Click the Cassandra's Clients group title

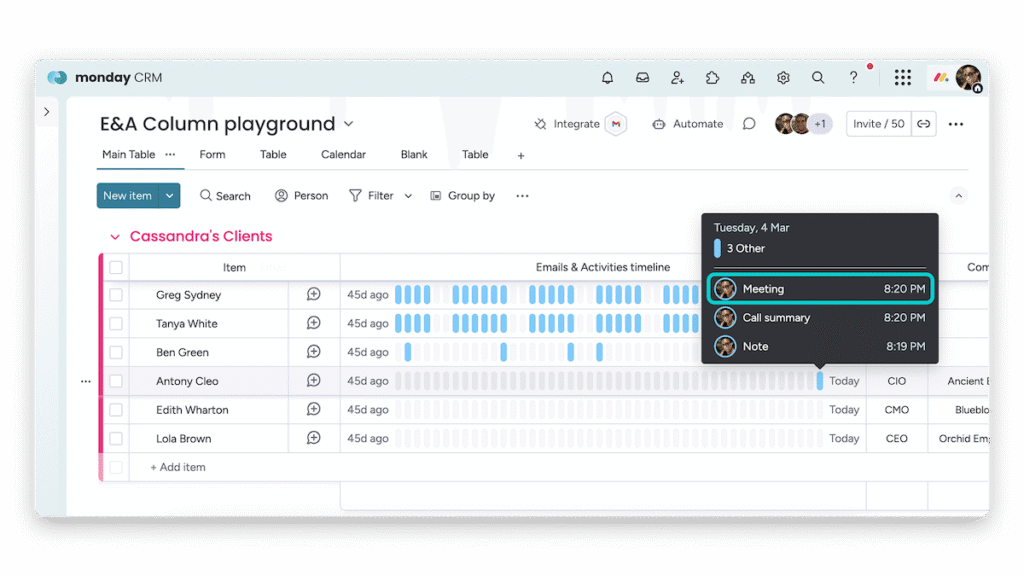coord(200,236)
